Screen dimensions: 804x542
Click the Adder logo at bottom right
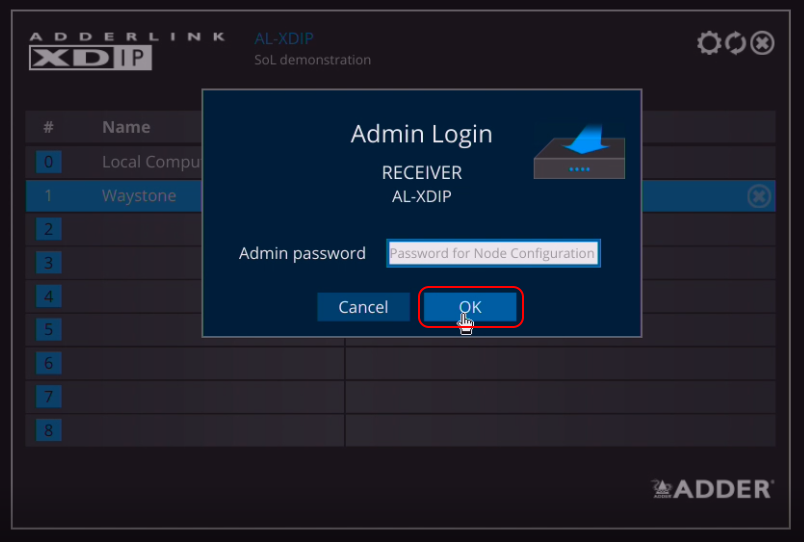pyautogui.click(x=712, y=488)
